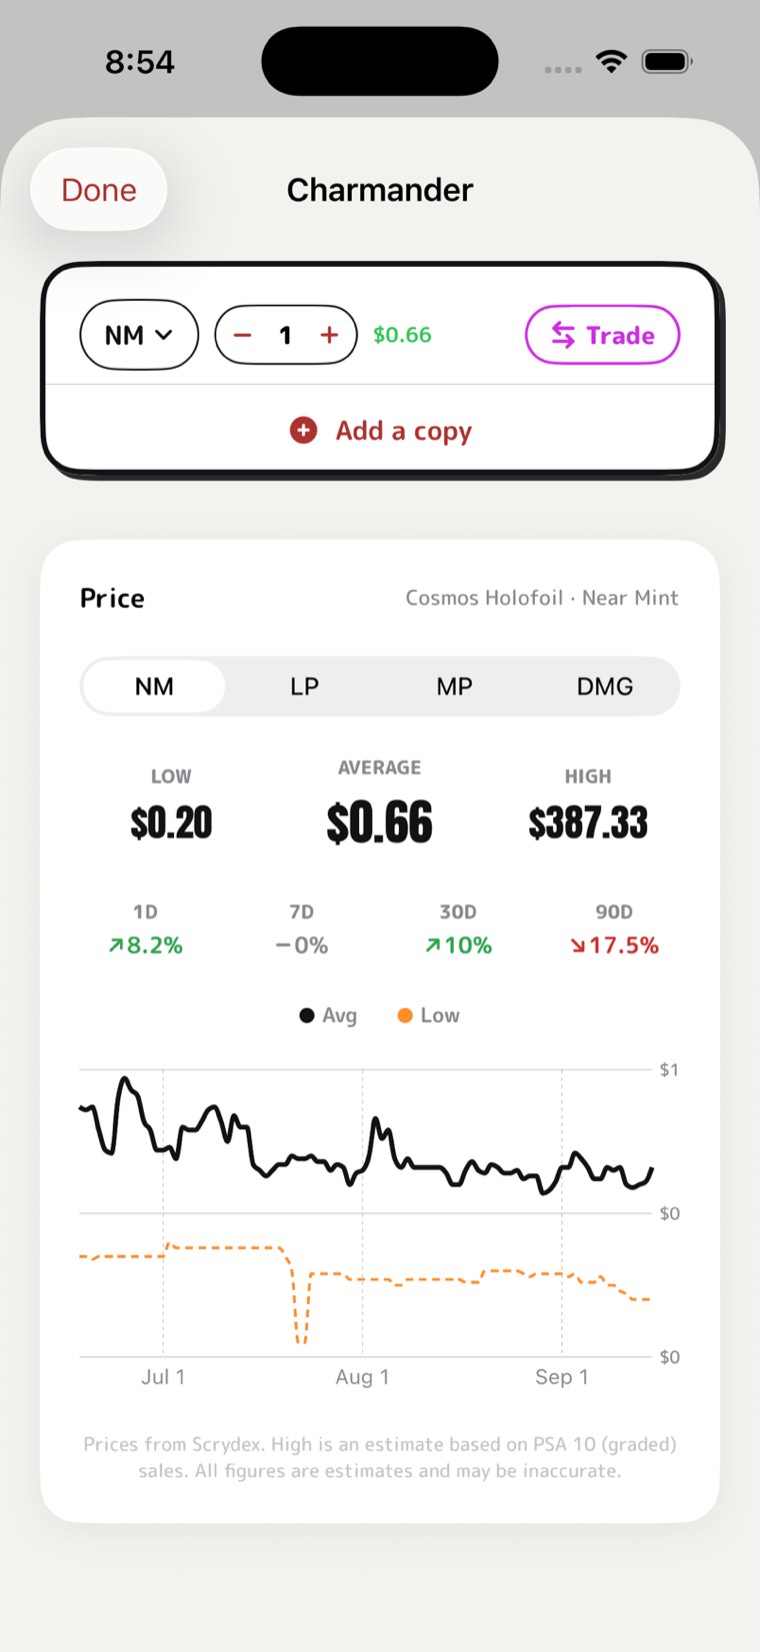Screen dimensions: 760x1652
Task: Select the NM price segment
Action: point(154,686)
